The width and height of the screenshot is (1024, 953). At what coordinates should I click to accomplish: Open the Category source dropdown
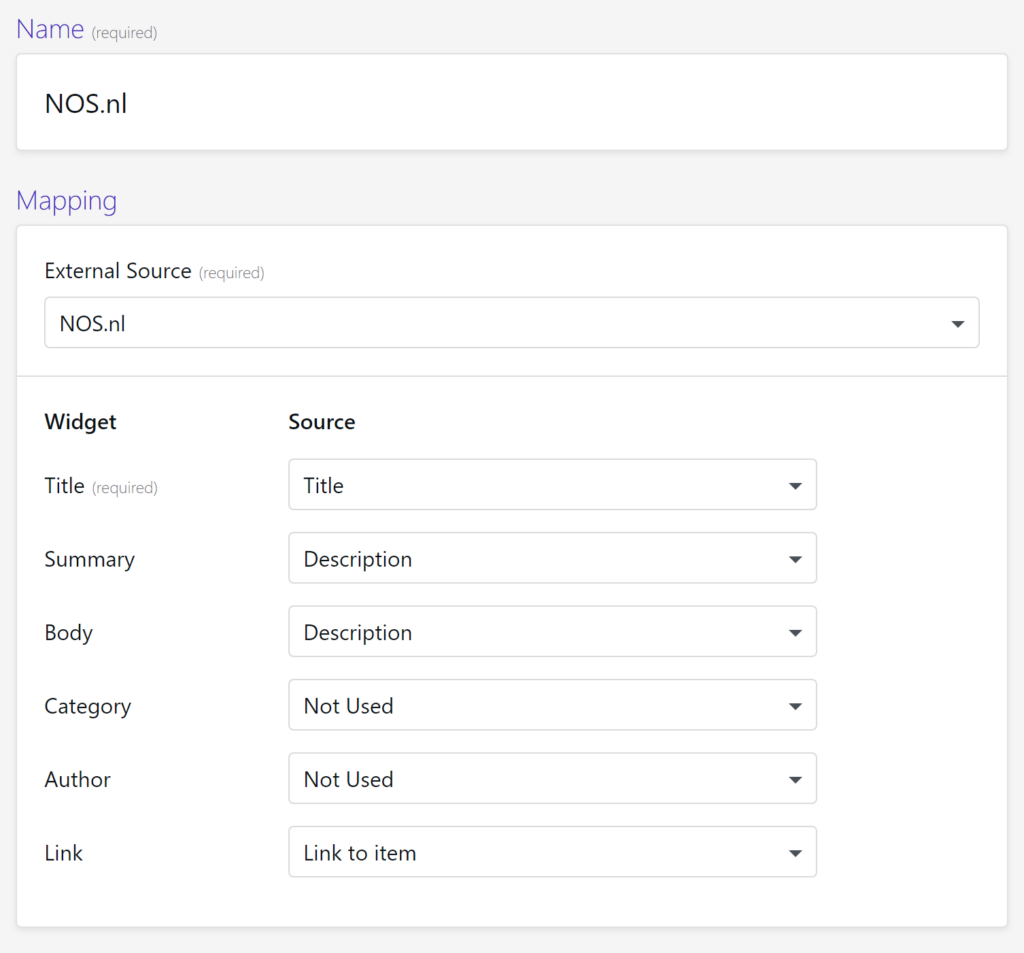pyautogui.click(x=552, y=705)
